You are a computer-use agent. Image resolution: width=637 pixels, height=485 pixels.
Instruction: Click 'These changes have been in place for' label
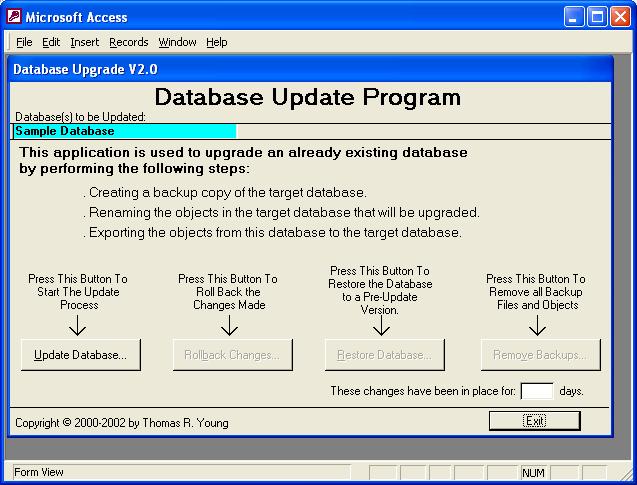point(423,391)
